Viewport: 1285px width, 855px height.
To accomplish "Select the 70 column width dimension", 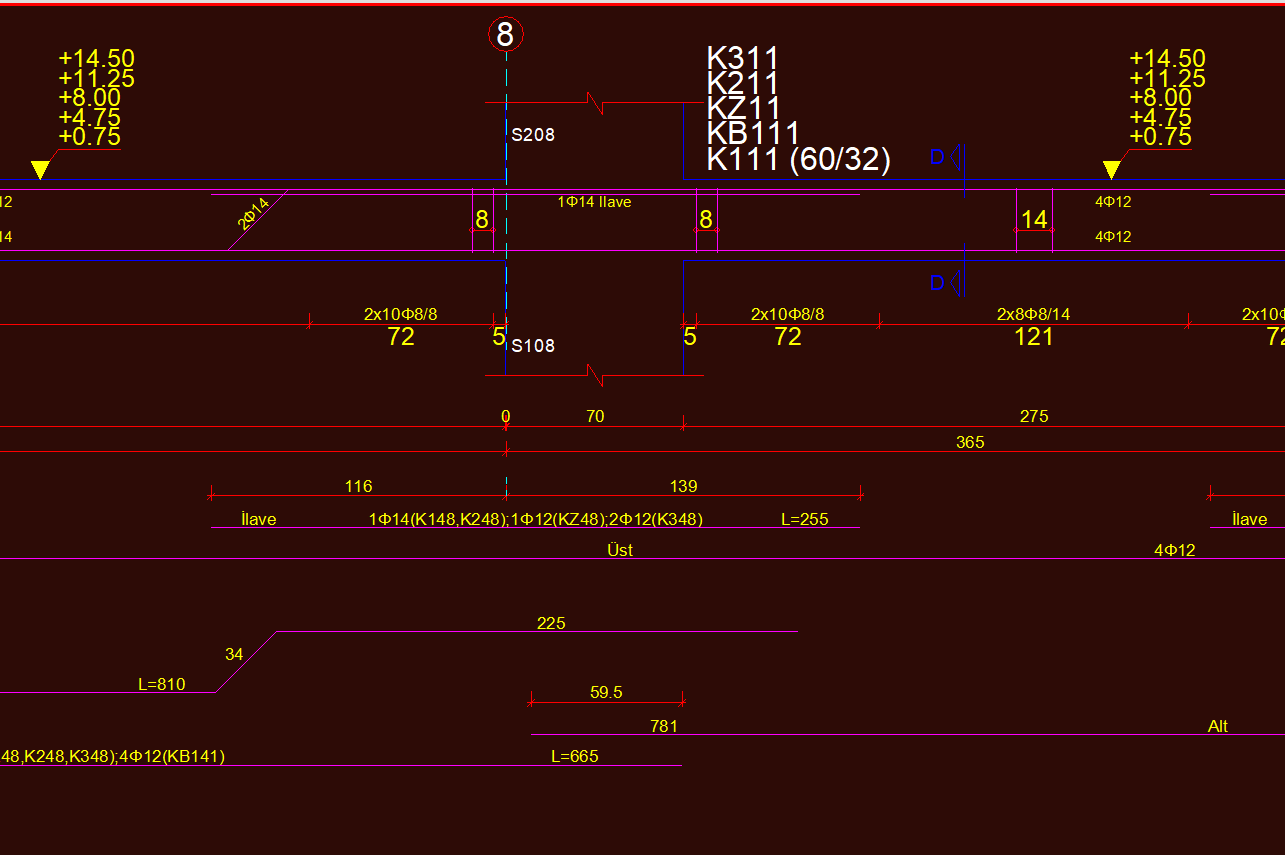I will (595, 416).
